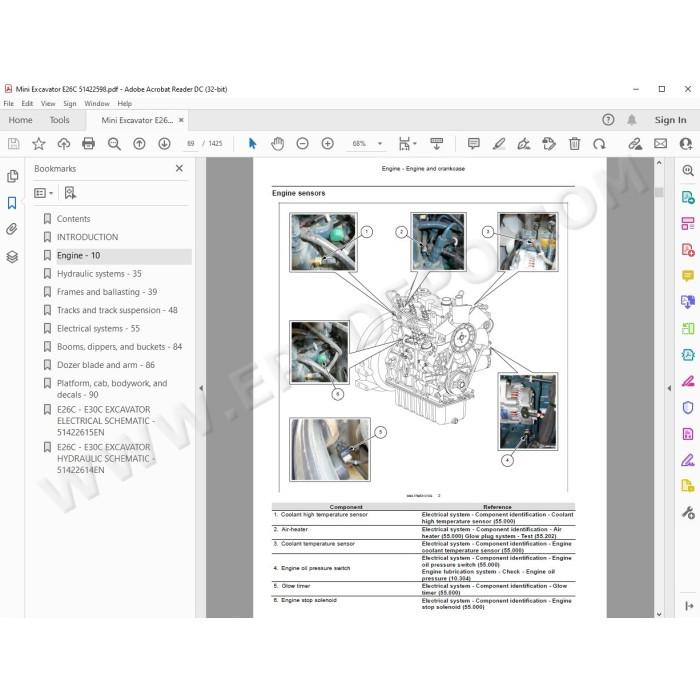This screenshot has height=700, width=700.
Task: Open the zoom level dropdown showing 68%
Action: point(380,144)
